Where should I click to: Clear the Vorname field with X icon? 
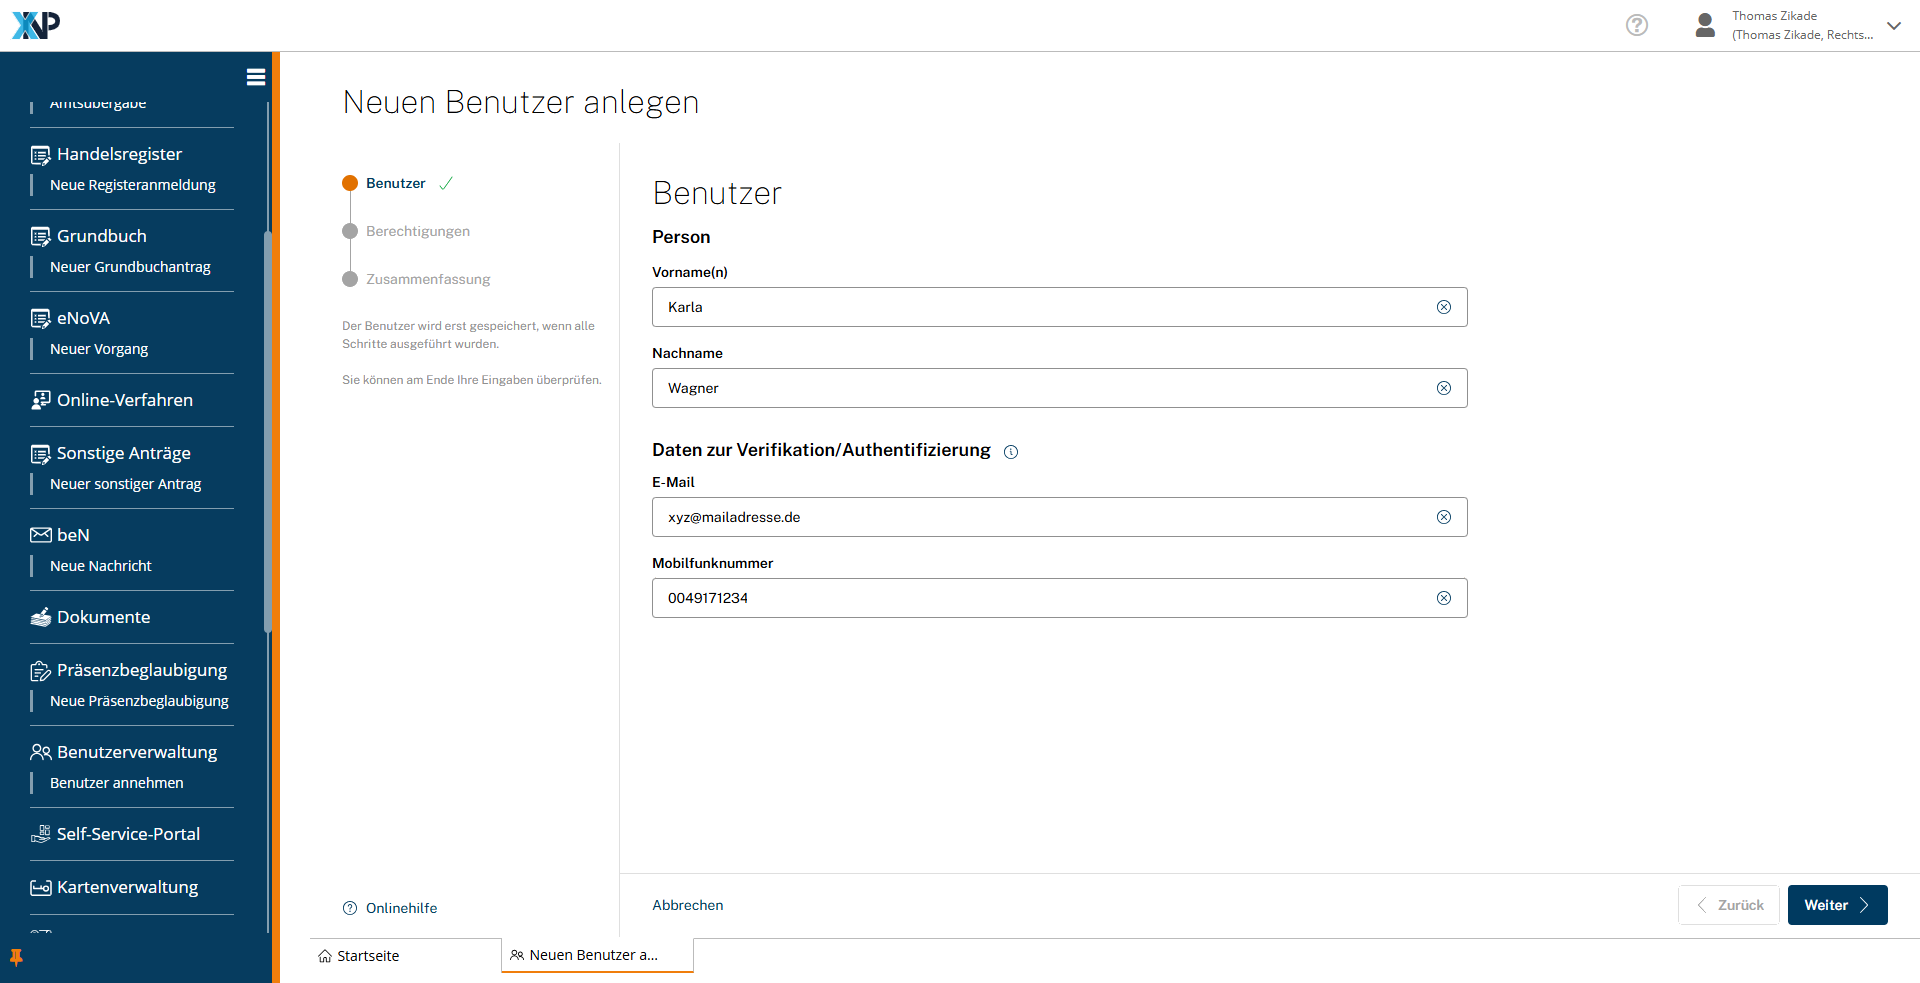1443,307
